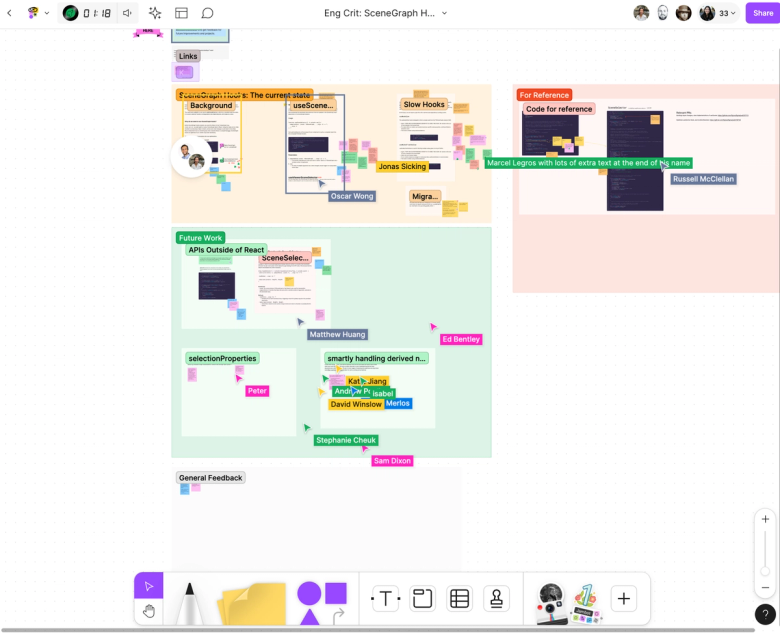Image resolution: width=780 pixels, height=633 pixels.
Task: Select the Table tool
Action: click(459, 599)
